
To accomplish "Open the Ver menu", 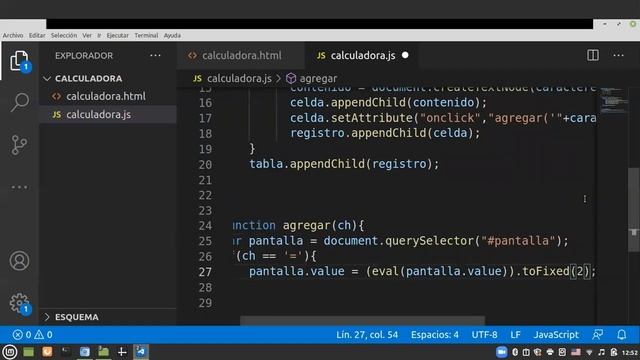I will coord(87,36).
